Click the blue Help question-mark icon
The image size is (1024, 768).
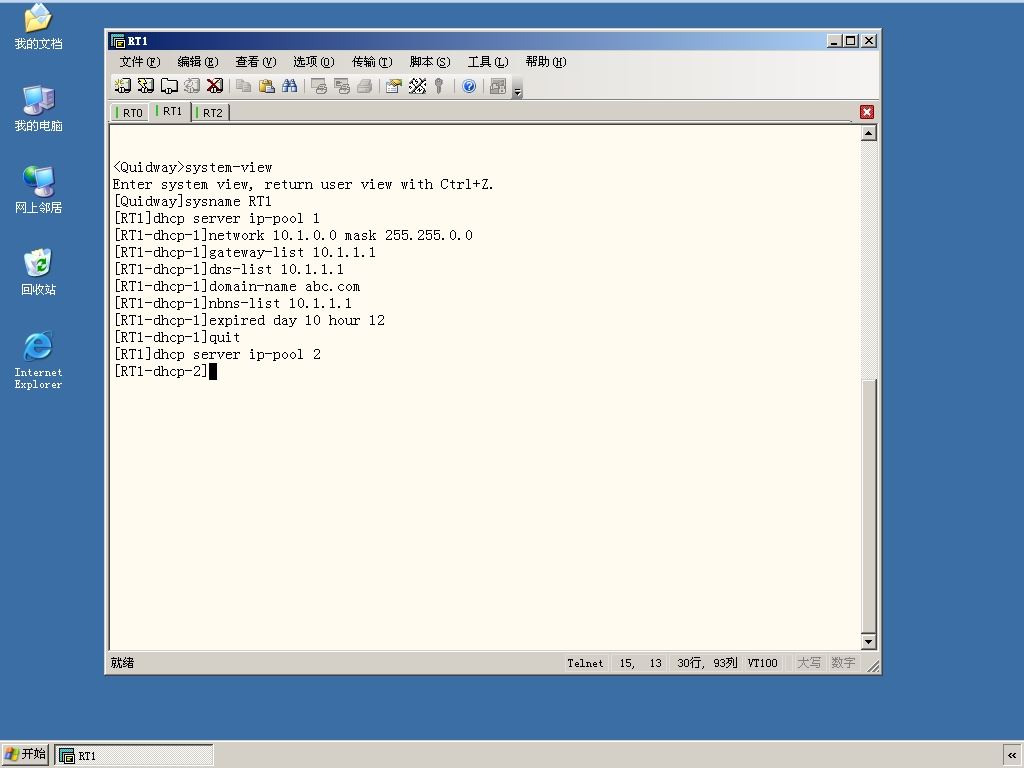469,86
